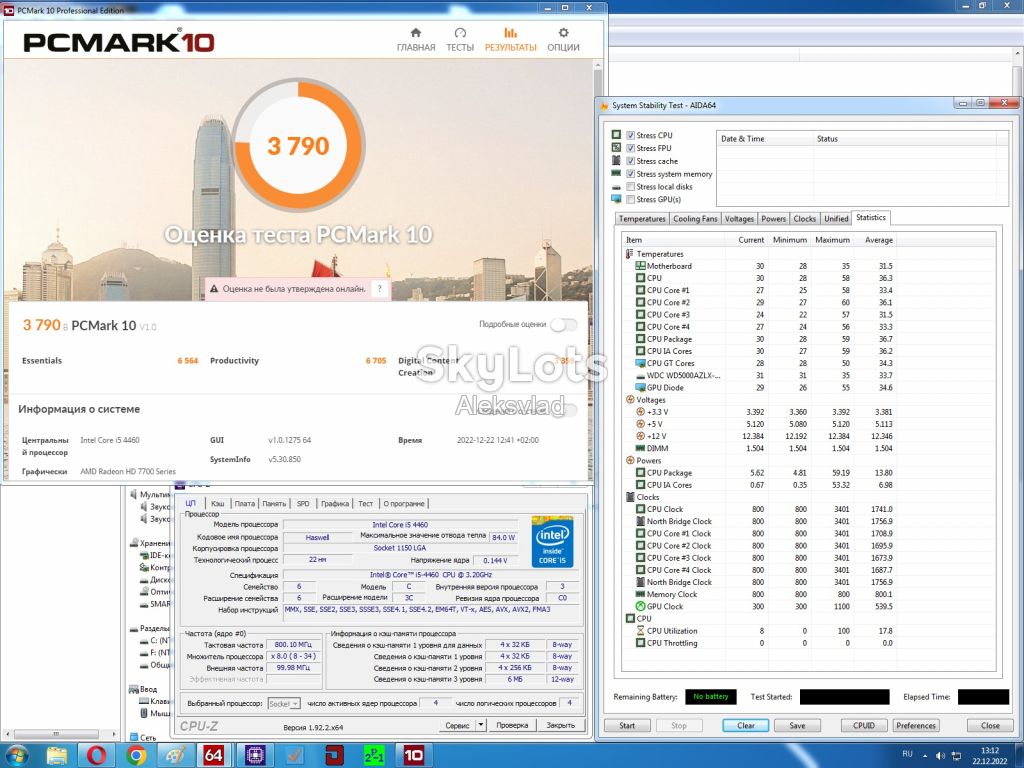Switch to AIDA64 via its taskbar icon
Screen dimensions: 1024x768
point(214,756)
